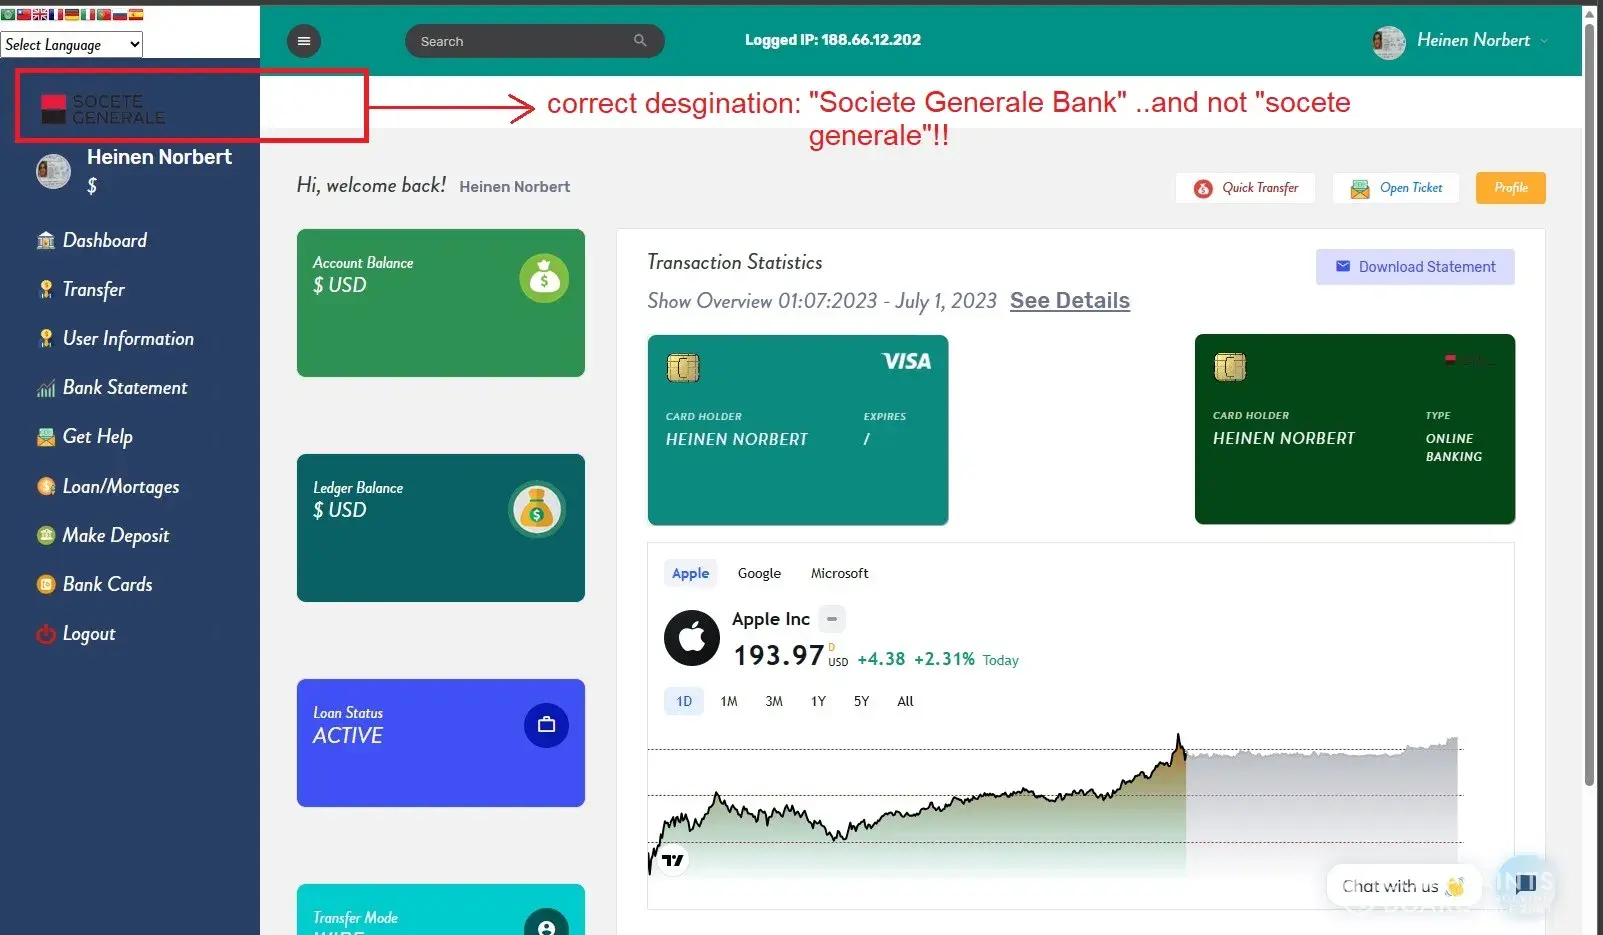Click the Quick Transfer button
This screenshot has height=935, width=1603.
(1246, 188)
